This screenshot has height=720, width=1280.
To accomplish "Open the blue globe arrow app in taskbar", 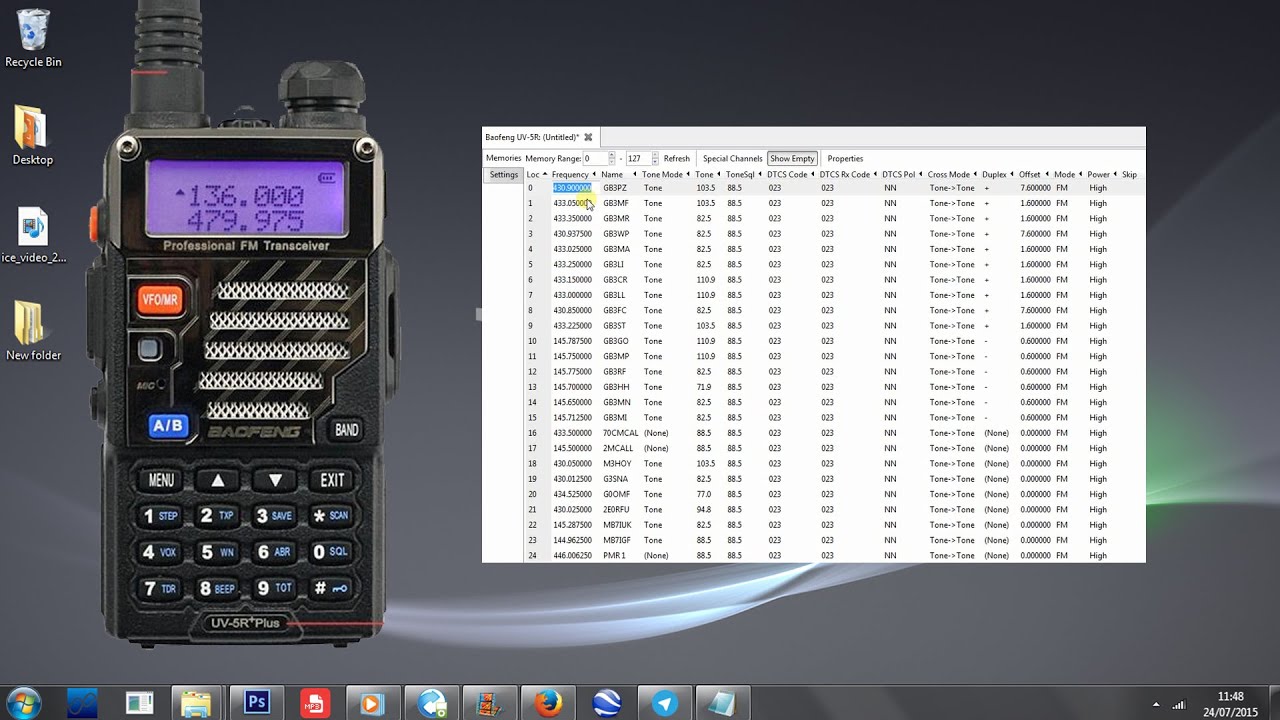I will coord(431,703).
